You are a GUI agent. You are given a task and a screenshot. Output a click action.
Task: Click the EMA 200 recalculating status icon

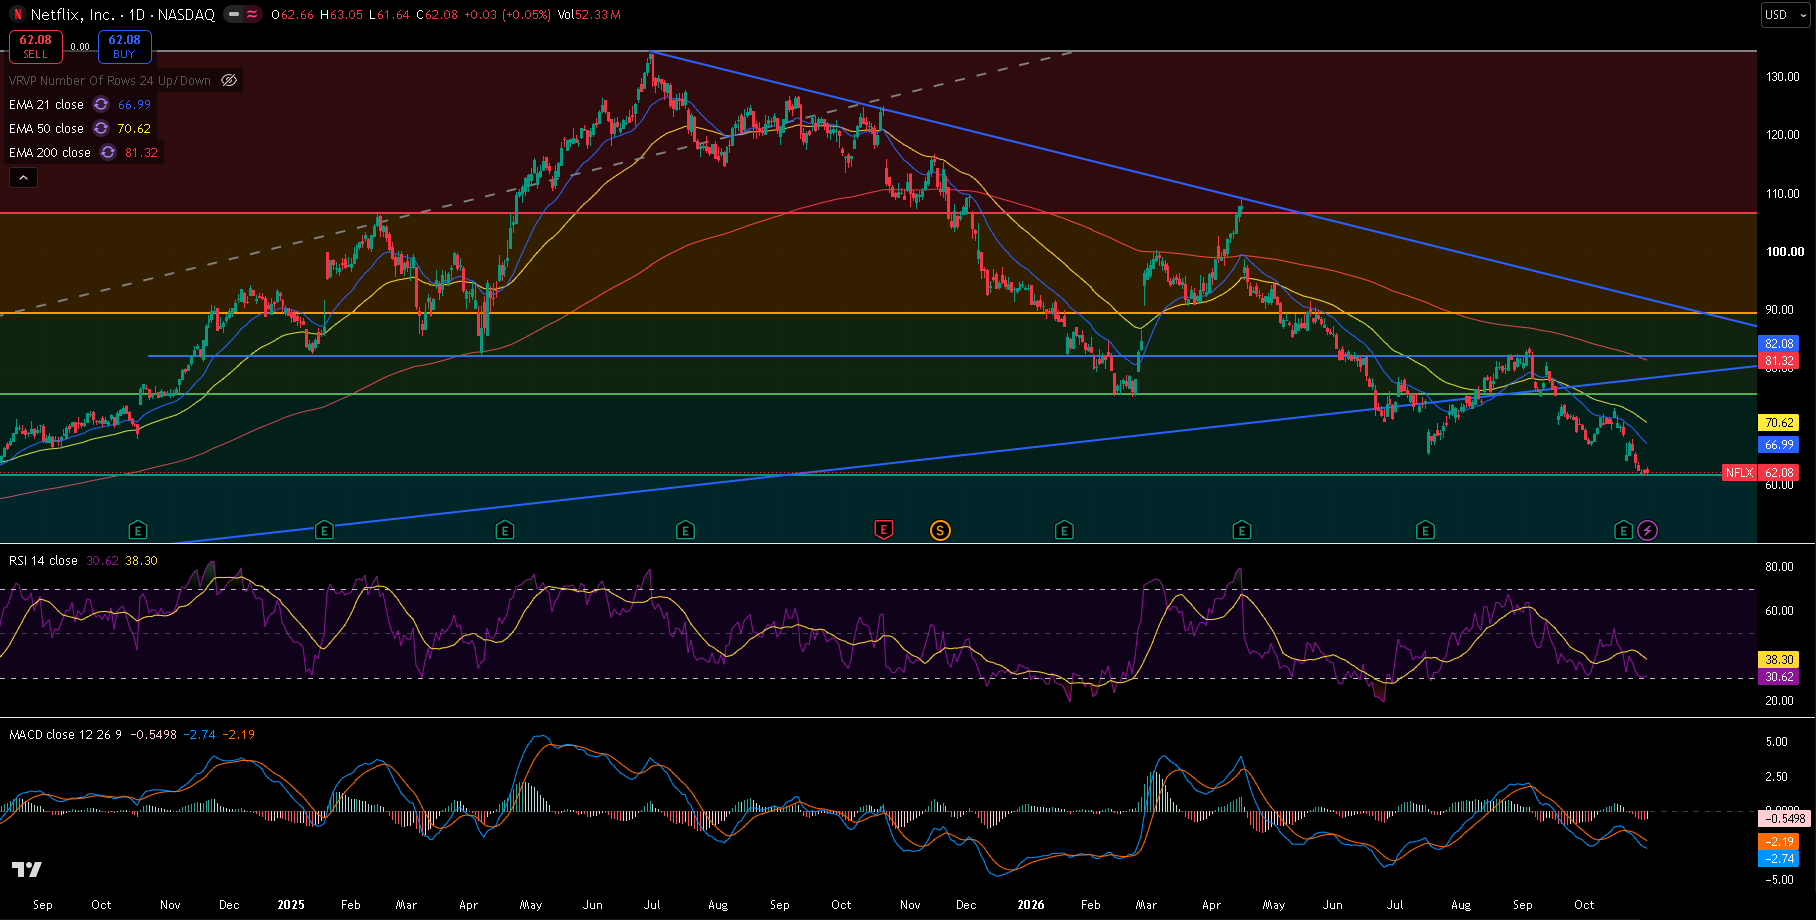click(x=108, y=152)
